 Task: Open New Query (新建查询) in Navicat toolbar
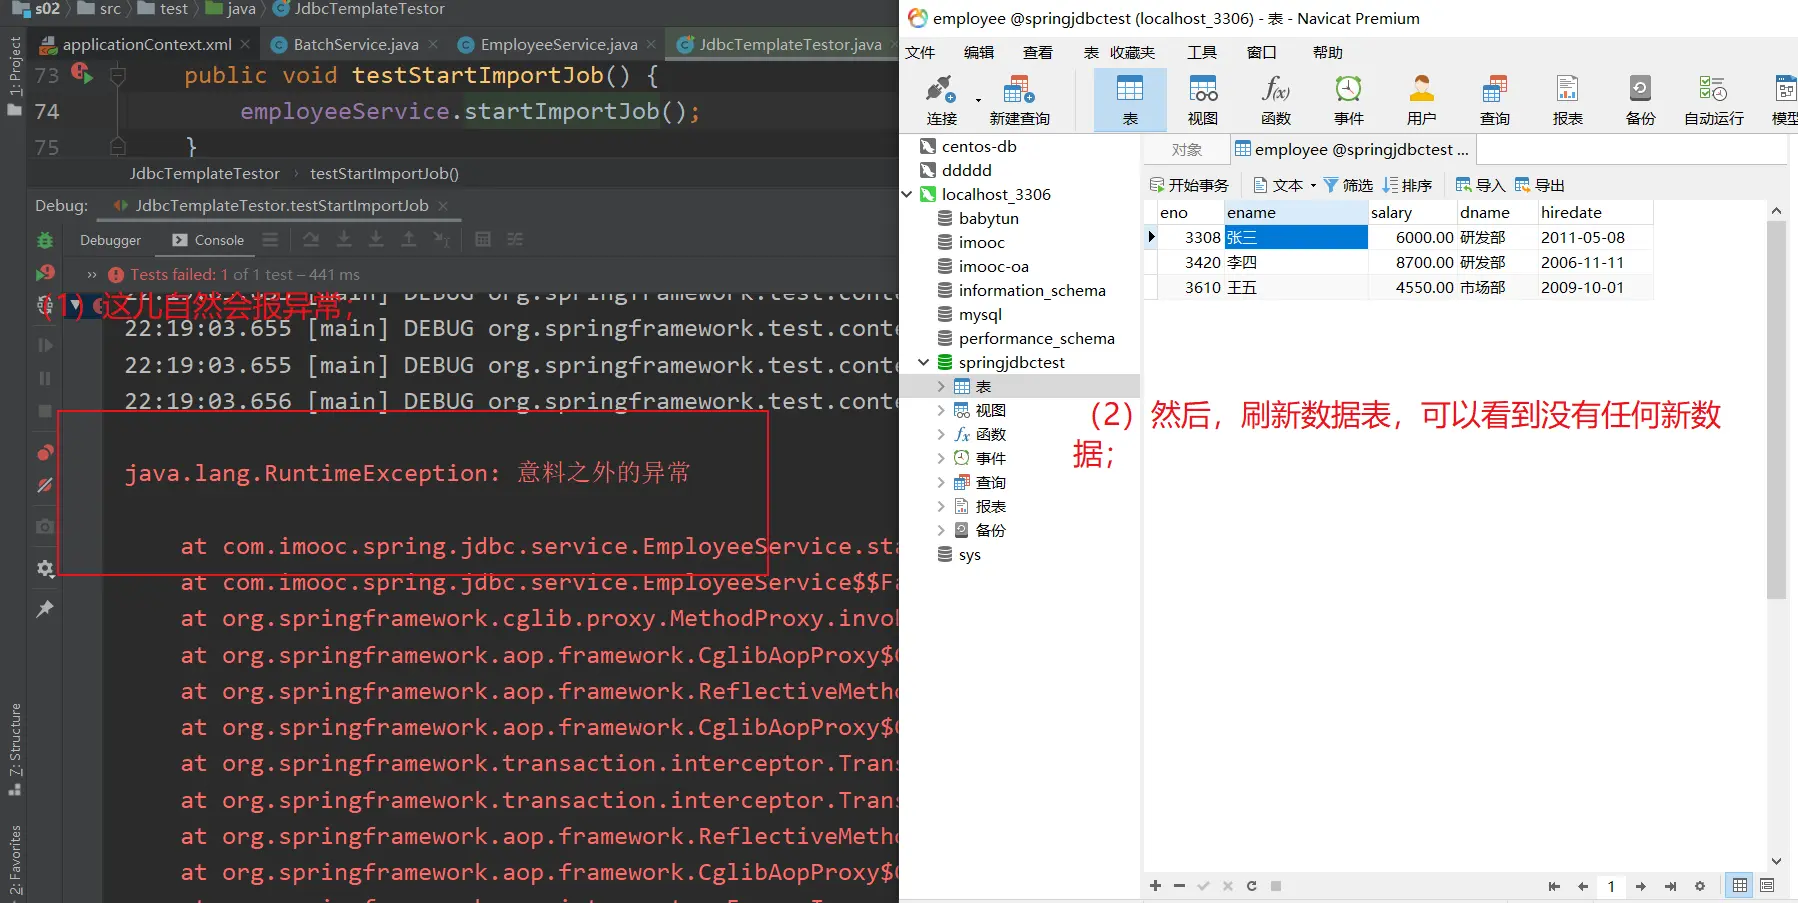[1019, 98]
